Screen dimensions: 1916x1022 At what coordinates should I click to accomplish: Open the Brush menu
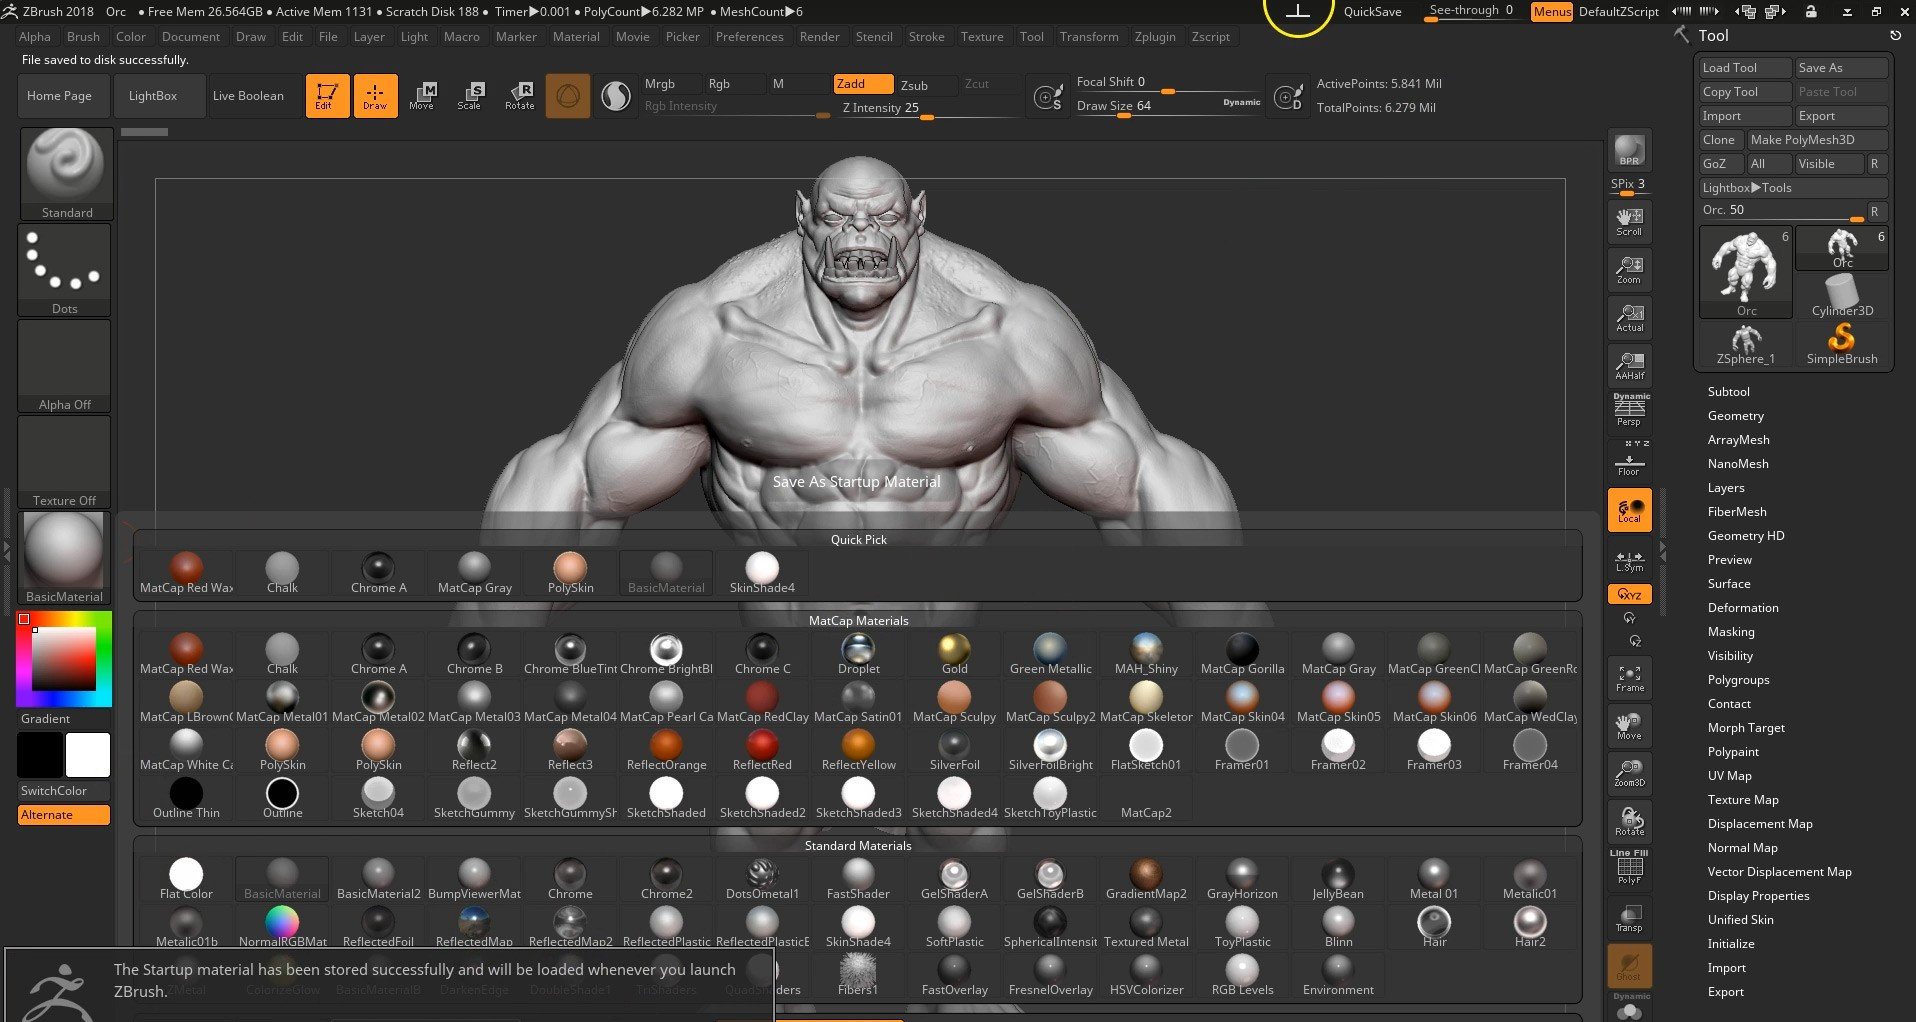coord(83,37)
